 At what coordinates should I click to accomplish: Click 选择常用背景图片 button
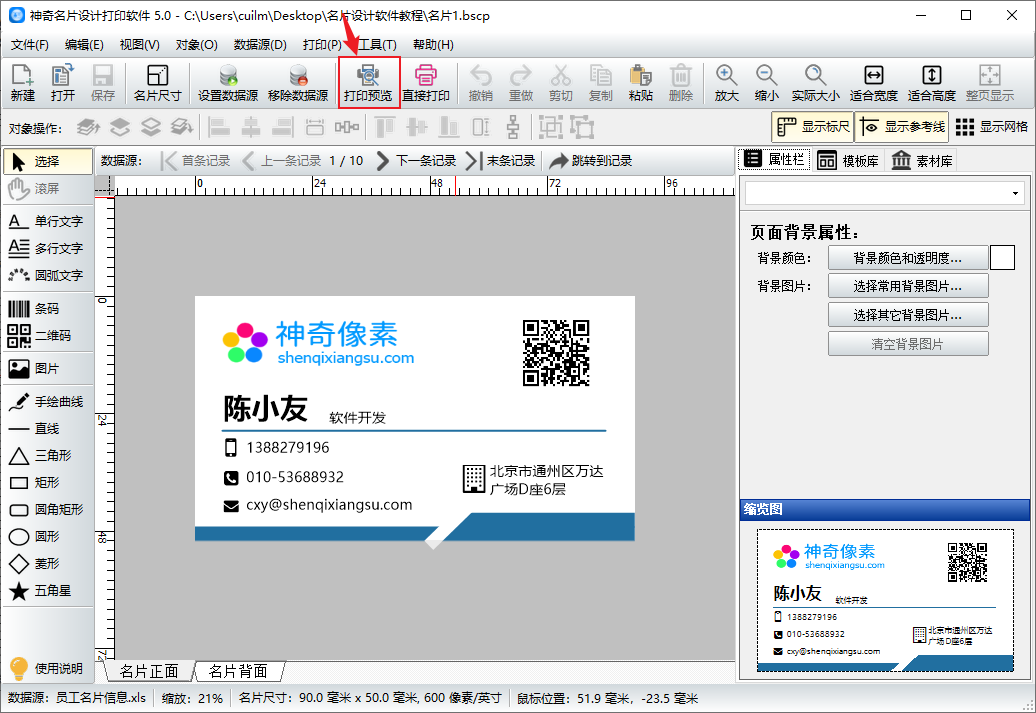[x=908, y=286]
